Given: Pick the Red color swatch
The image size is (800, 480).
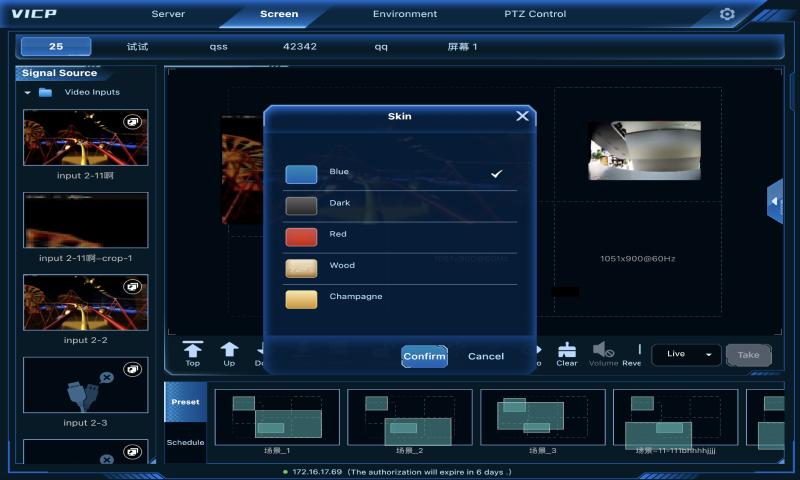Looking at the screenshot, I should [x=301, y=237].
